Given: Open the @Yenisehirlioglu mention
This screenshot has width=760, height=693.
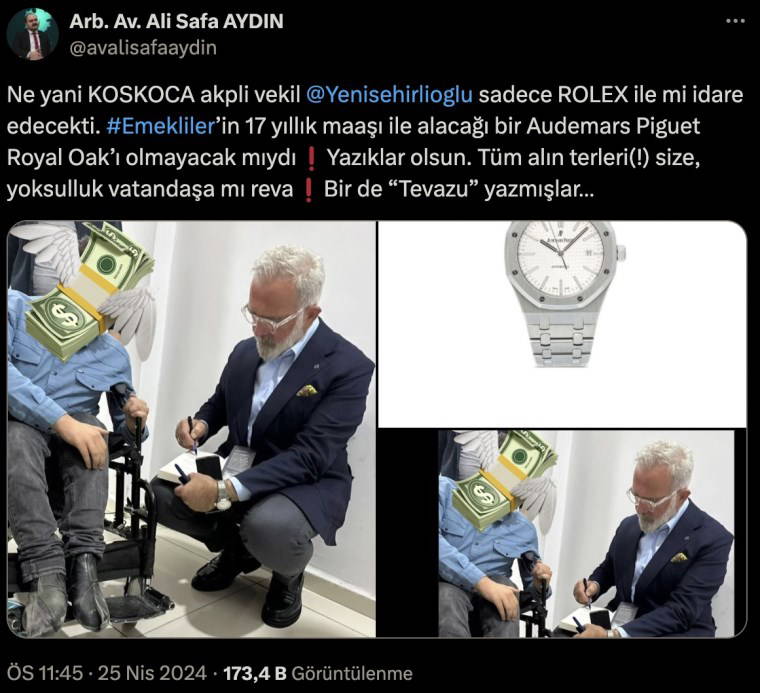Looking at the screenshot, I should point(389,94).
